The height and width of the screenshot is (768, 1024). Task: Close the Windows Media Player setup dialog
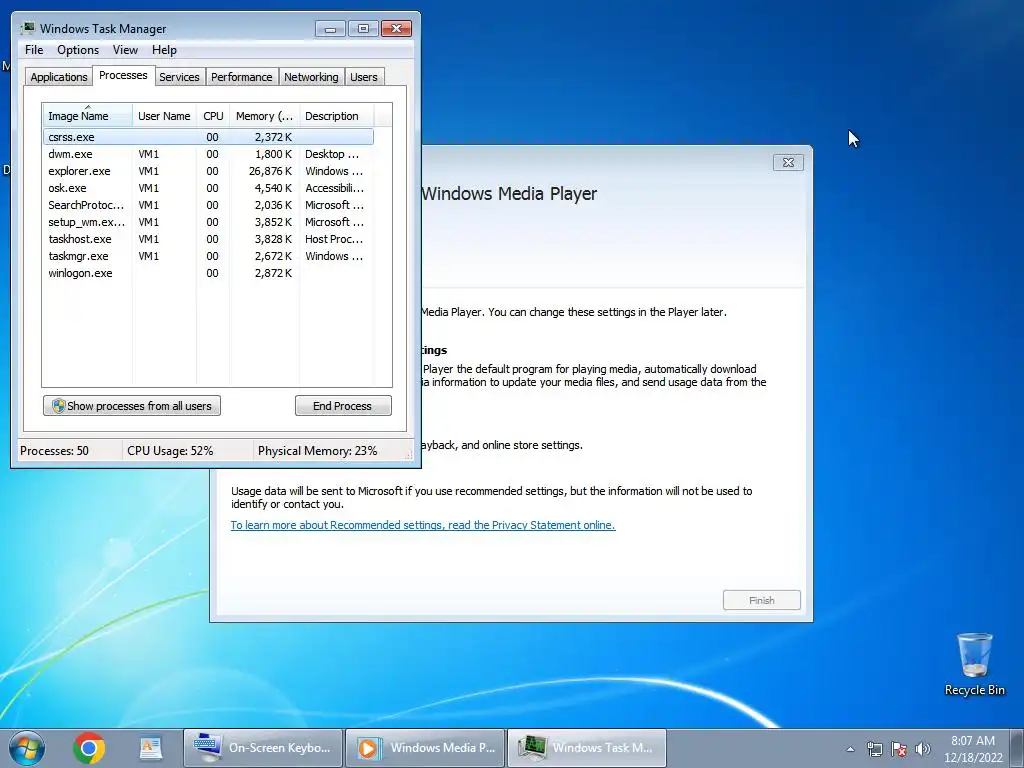[x=788, y=163]
